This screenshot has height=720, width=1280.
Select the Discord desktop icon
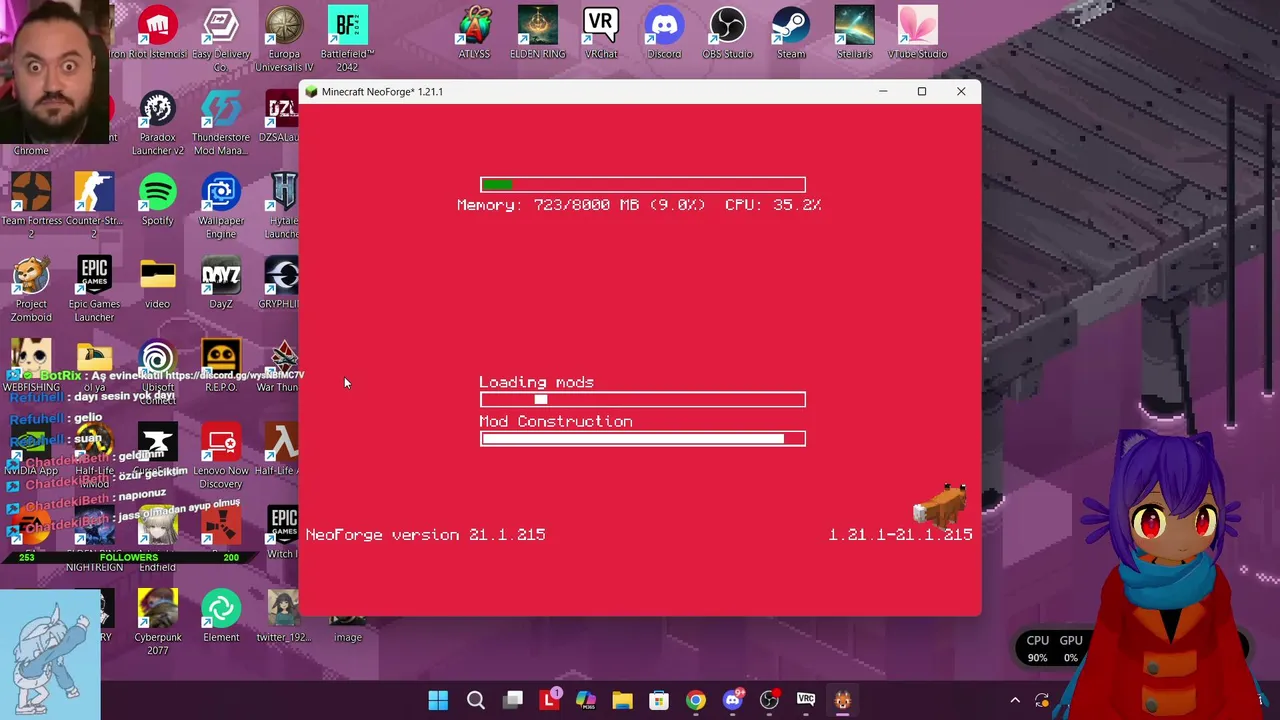coord(664,31)
